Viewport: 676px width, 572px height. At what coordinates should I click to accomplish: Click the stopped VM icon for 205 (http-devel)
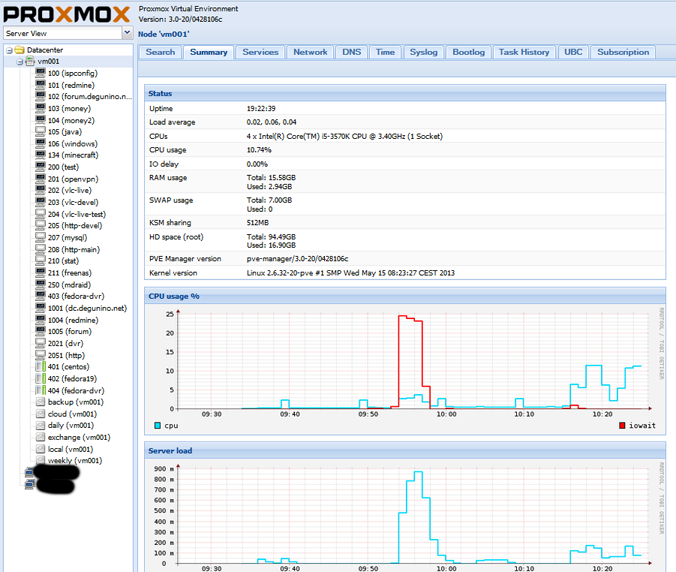[x=41, y=225]
